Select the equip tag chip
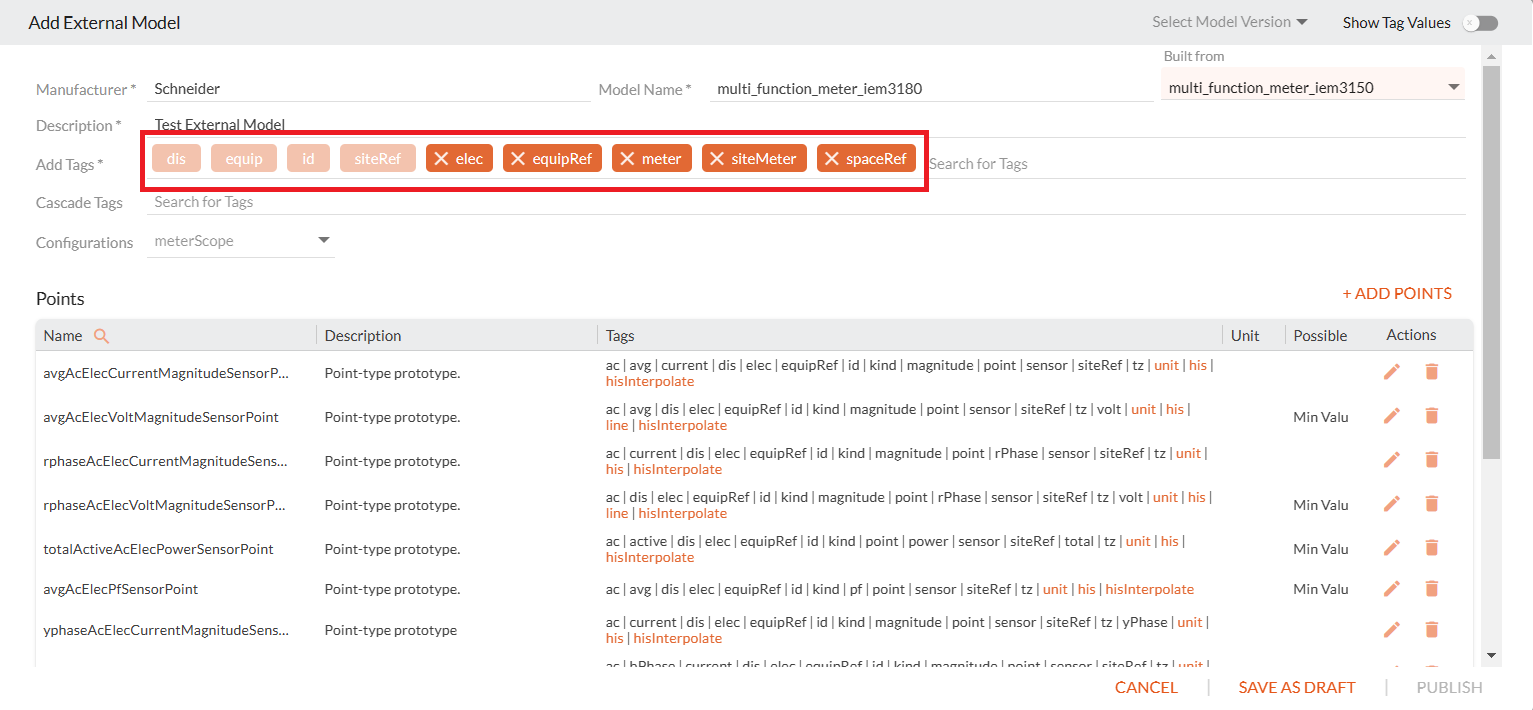 point(244,159)
